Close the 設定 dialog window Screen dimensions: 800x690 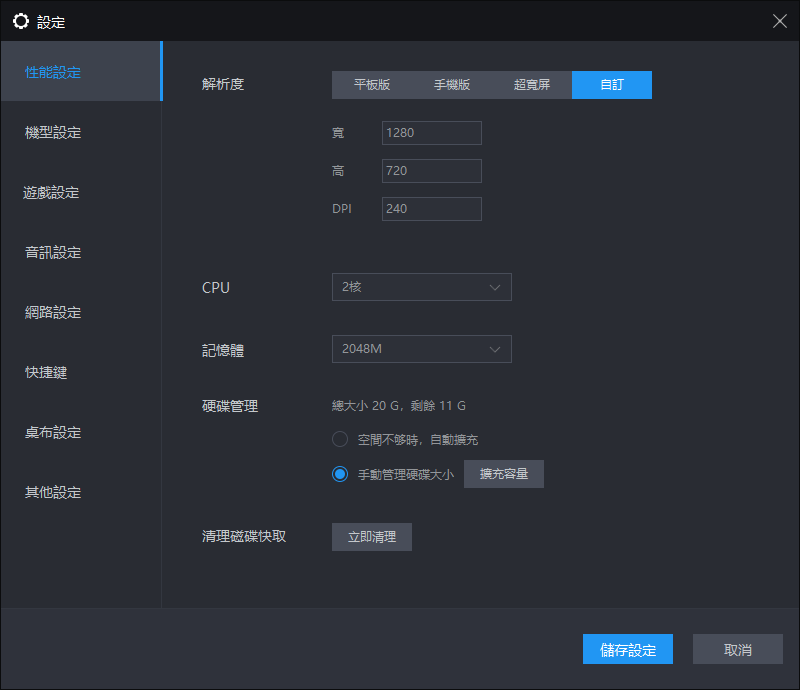(x=780, y=21)
